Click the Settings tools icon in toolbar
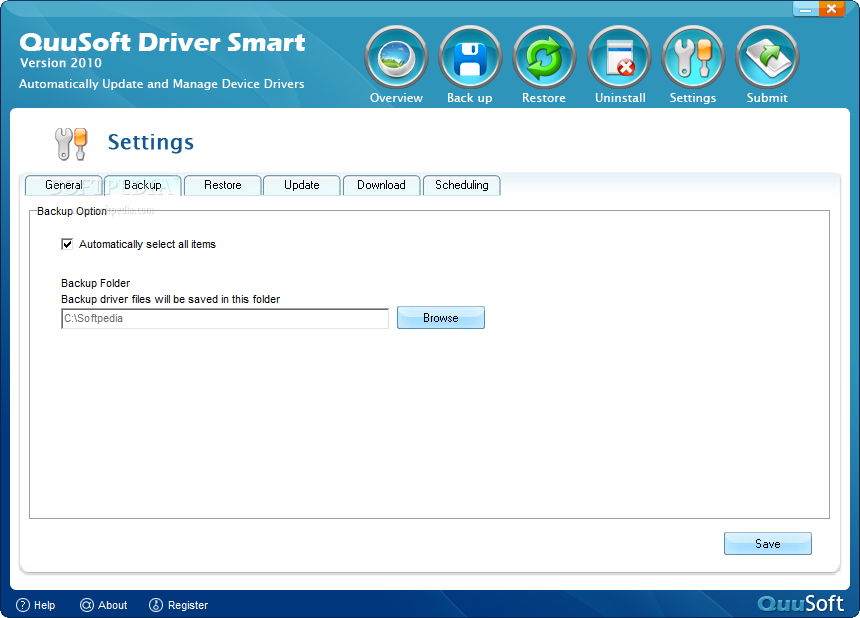The image size is (860, 618). pos(693,58)
